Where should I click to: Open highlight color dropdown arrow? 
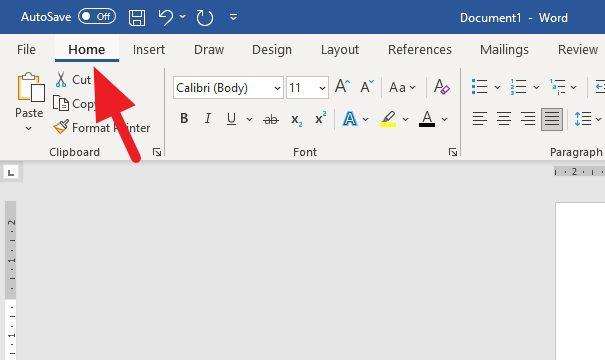pyautogui.click(x=405, y=119)
